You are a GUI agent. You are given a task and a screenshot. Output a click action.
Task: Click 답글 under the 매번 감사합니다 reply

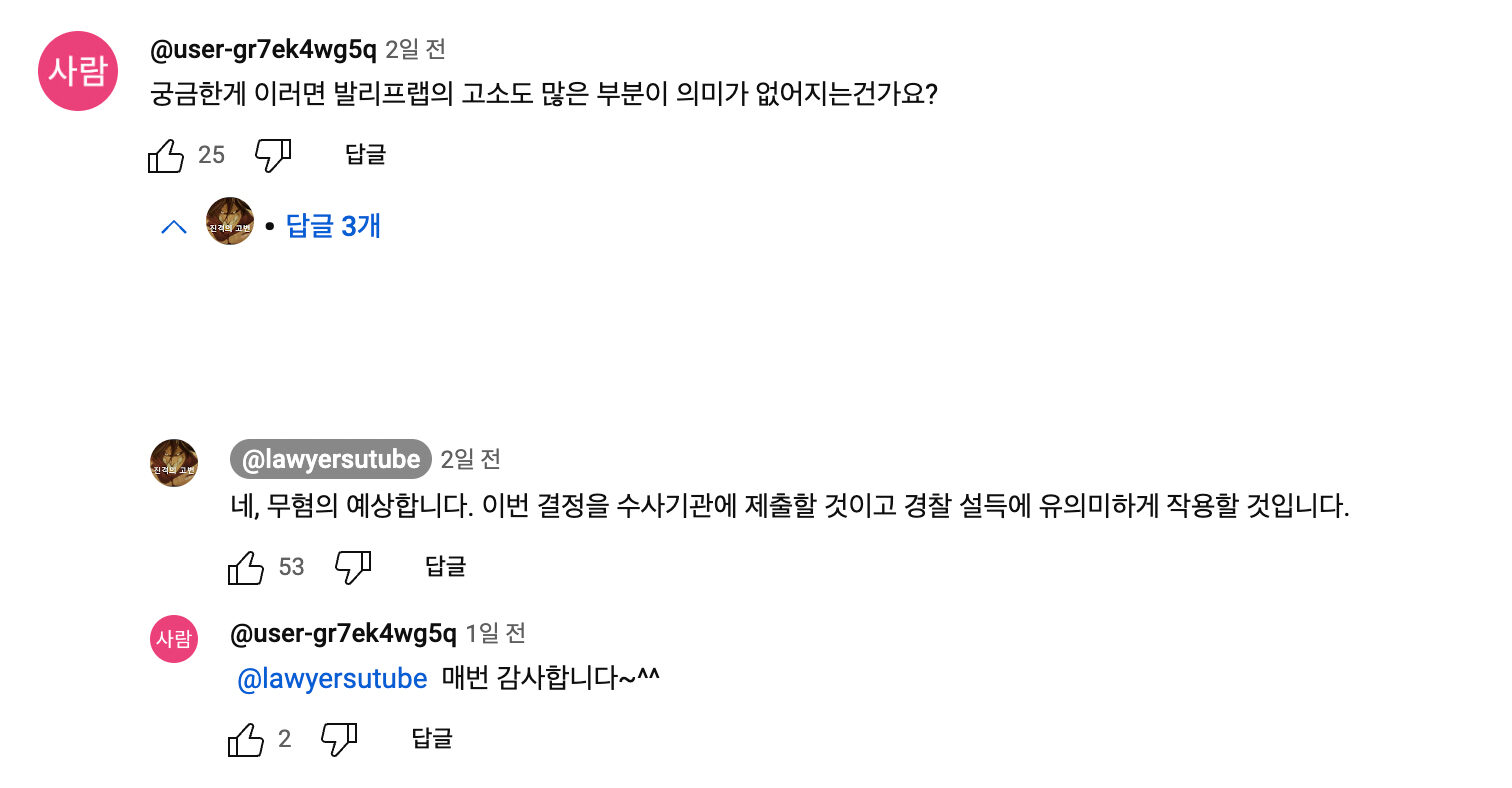tap(432, 739)
